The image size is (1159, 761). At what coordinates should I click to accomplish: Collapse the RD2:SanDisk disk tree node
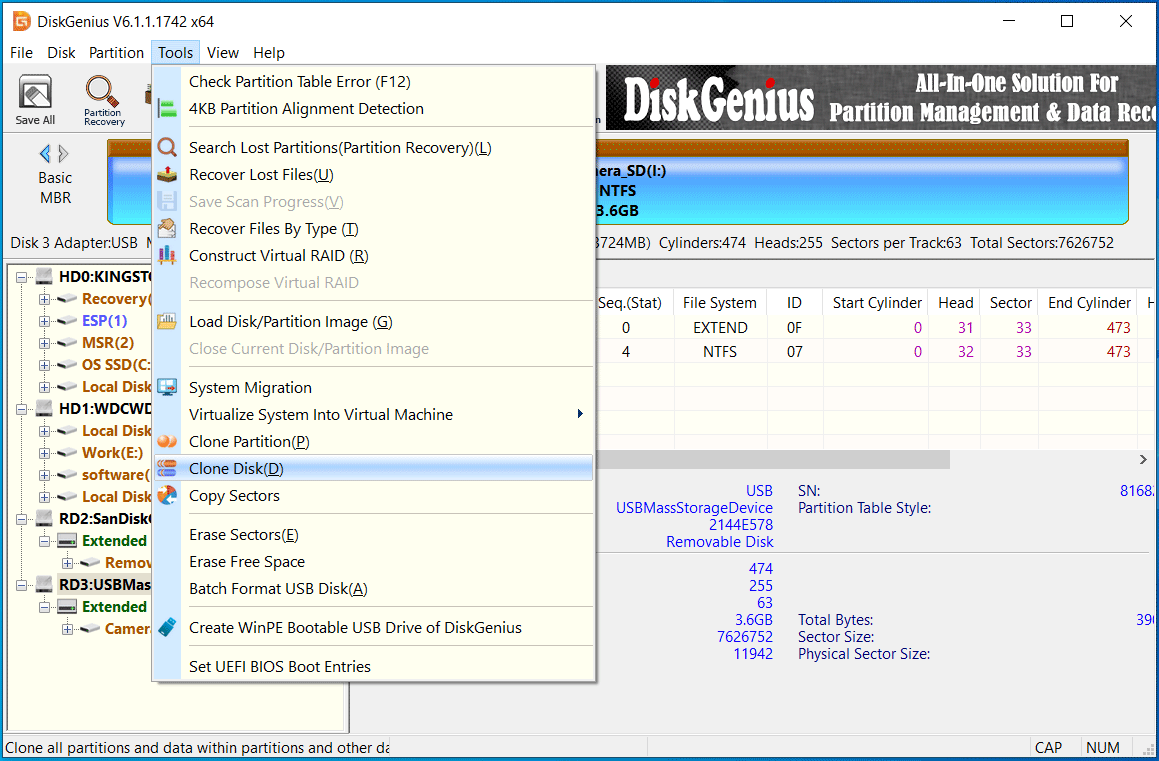point(21,519)
